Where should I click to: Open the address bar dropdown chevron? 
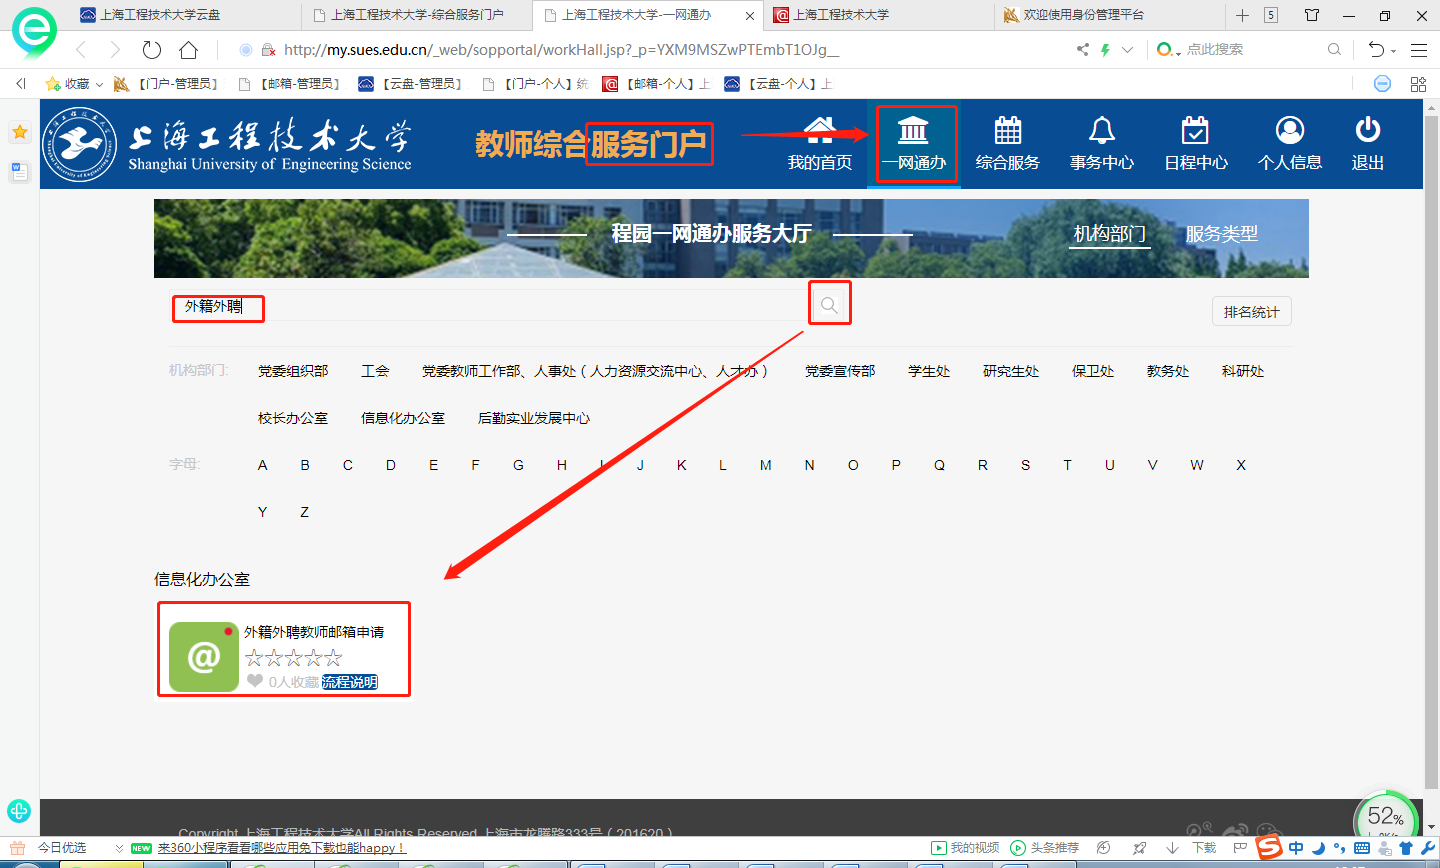tap(1128, 50)
